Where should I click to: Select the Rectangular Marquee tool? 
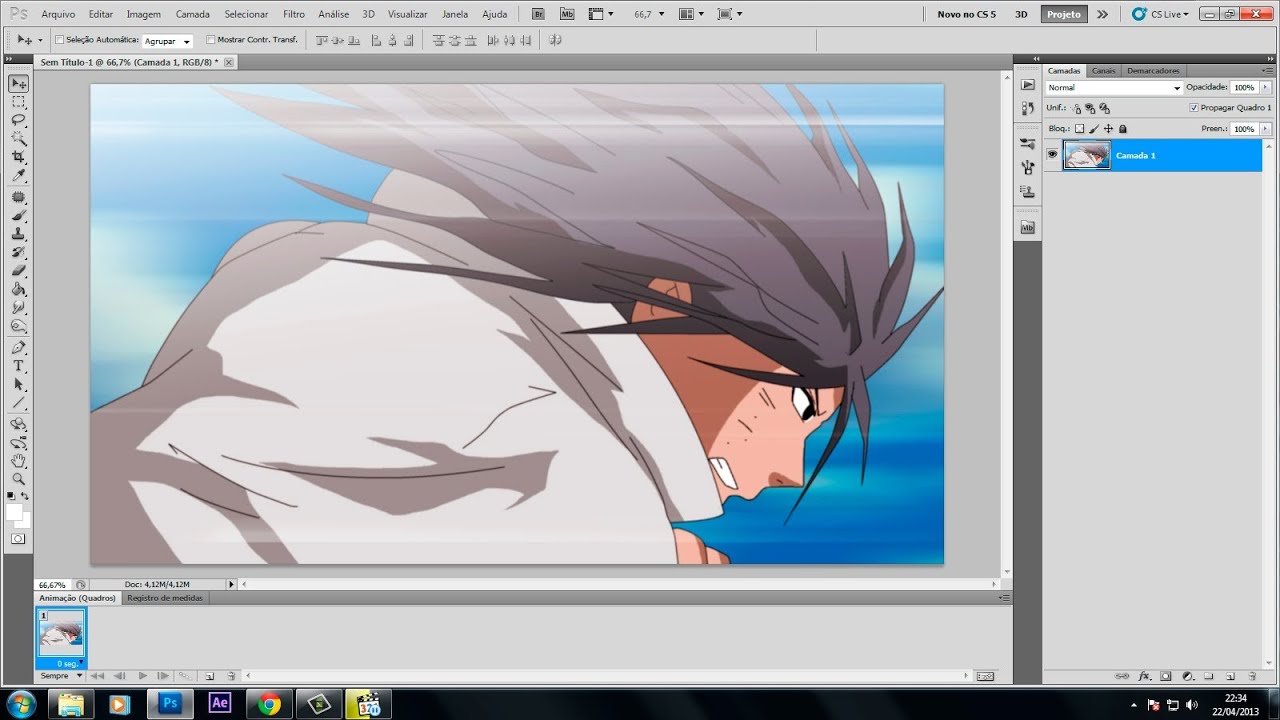click(x=18, y=102)
